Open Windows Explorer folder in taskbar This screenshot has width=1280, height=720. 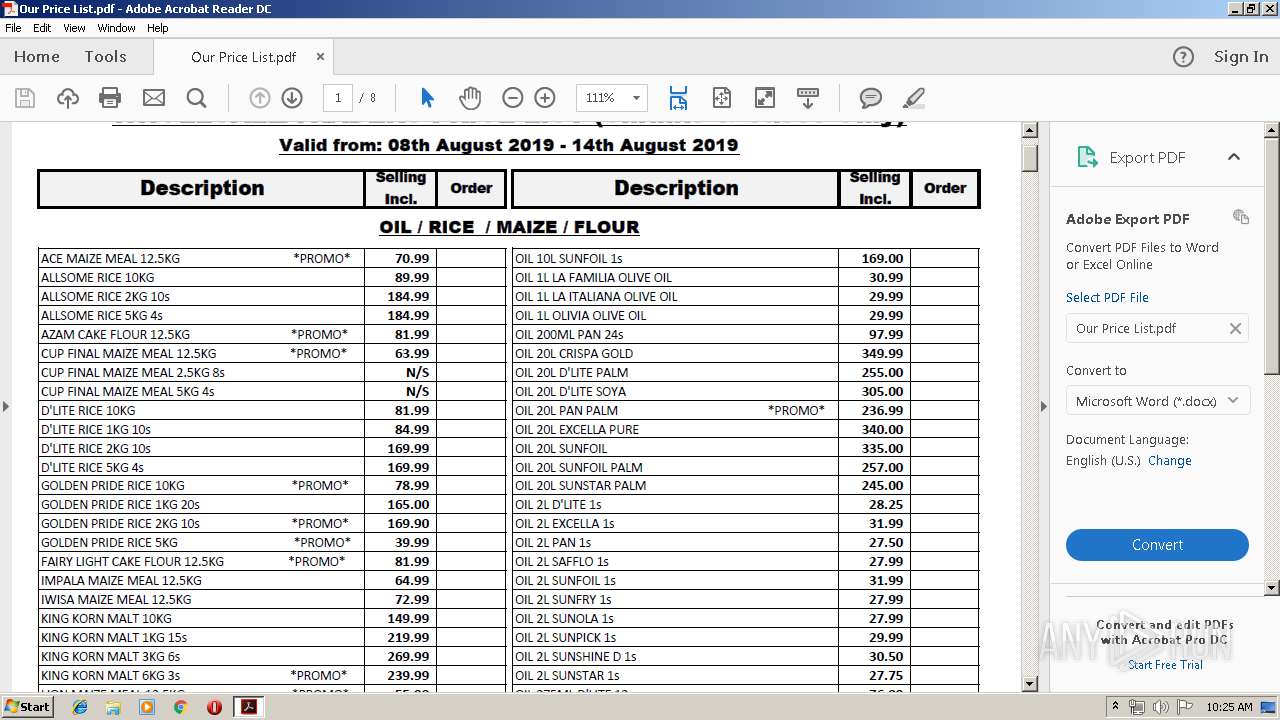pos(113,707)
